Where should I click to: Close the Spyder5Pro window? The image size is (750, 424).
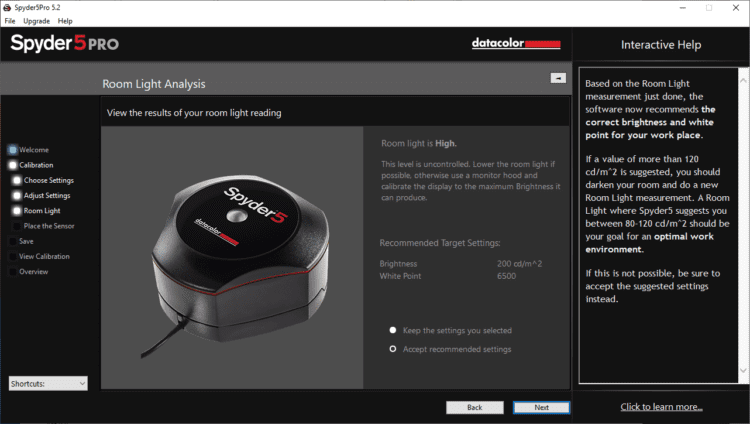736,8
